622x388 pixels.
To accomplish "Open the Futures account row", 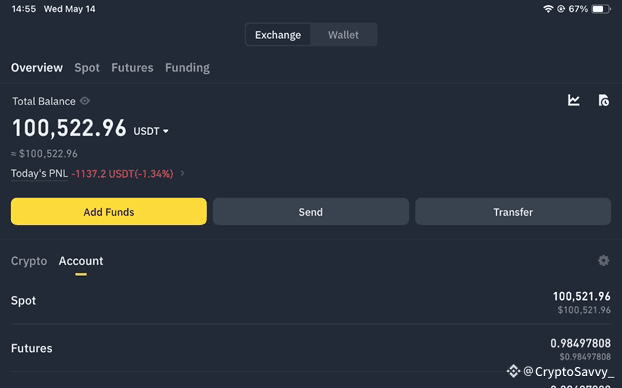I will pyautogui.click(x=311, y=348).
